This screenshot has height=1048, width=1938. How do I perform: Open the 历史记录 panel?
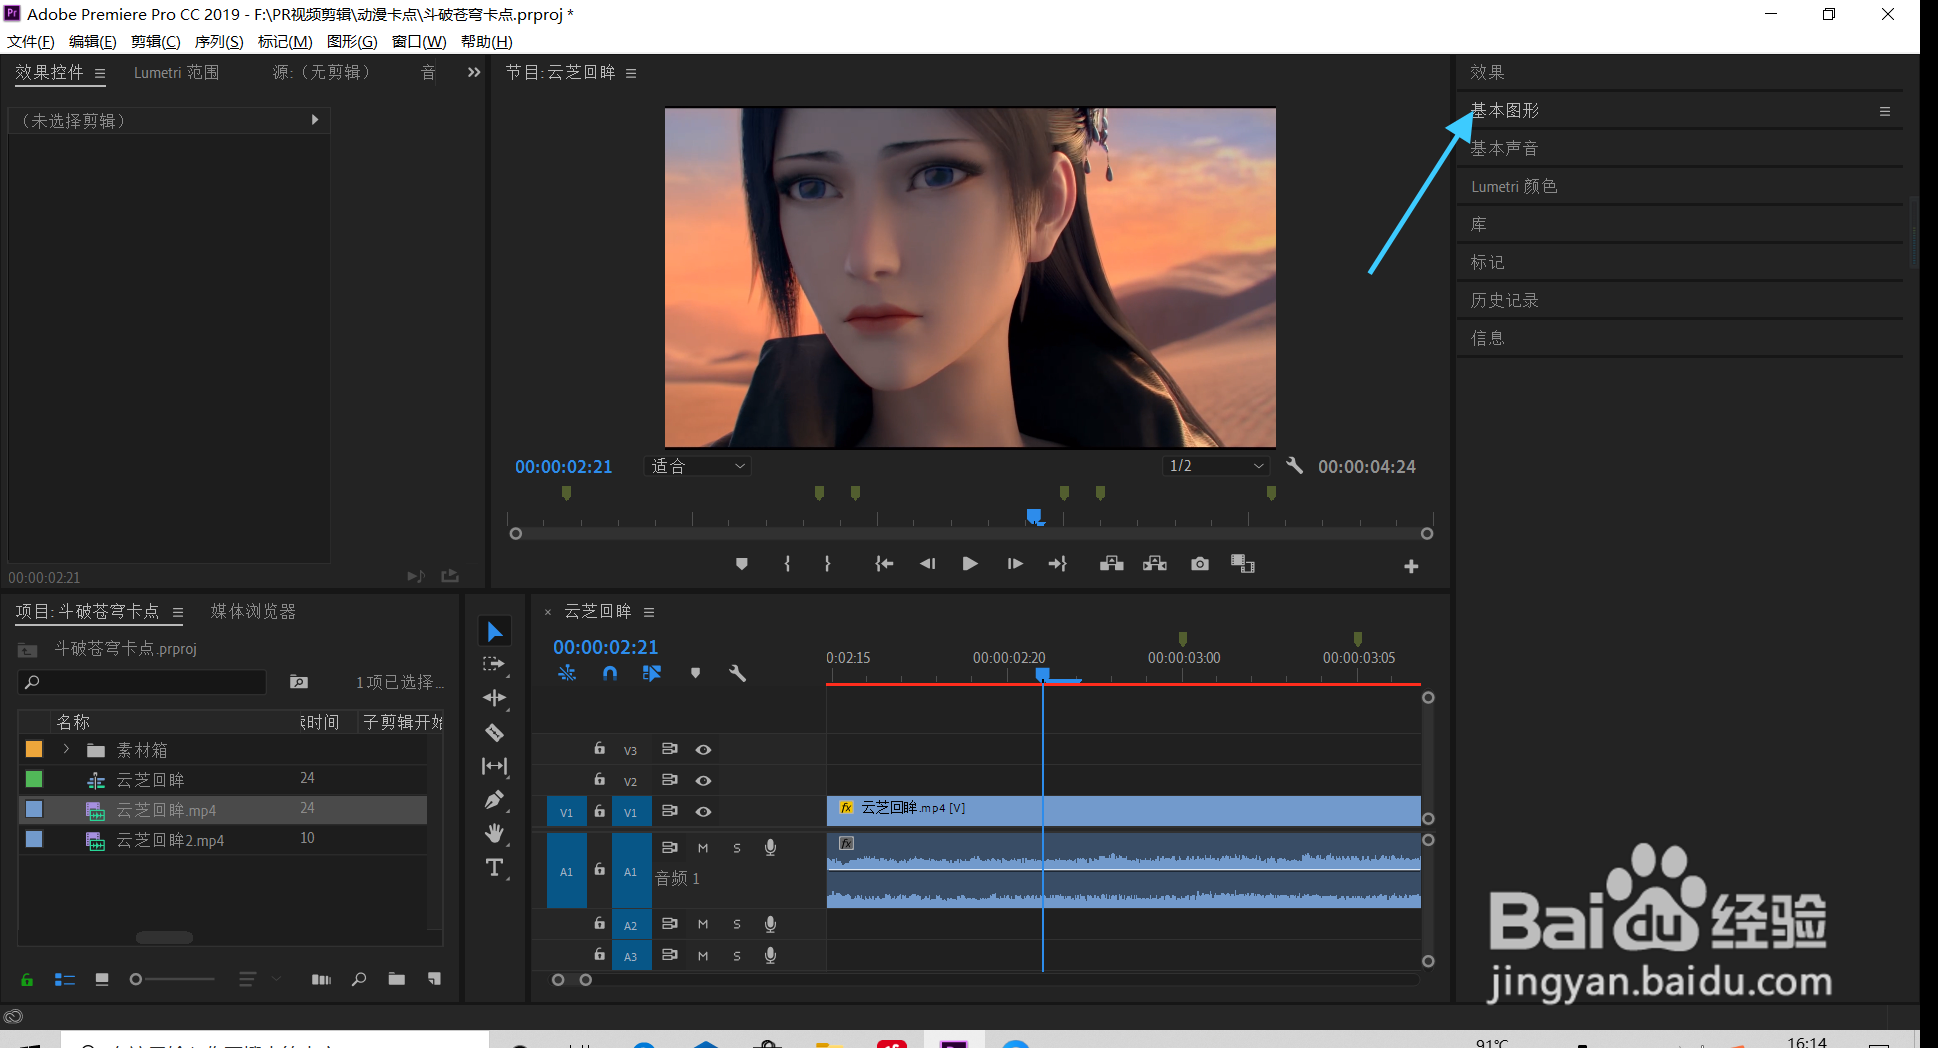(1504, 300)
